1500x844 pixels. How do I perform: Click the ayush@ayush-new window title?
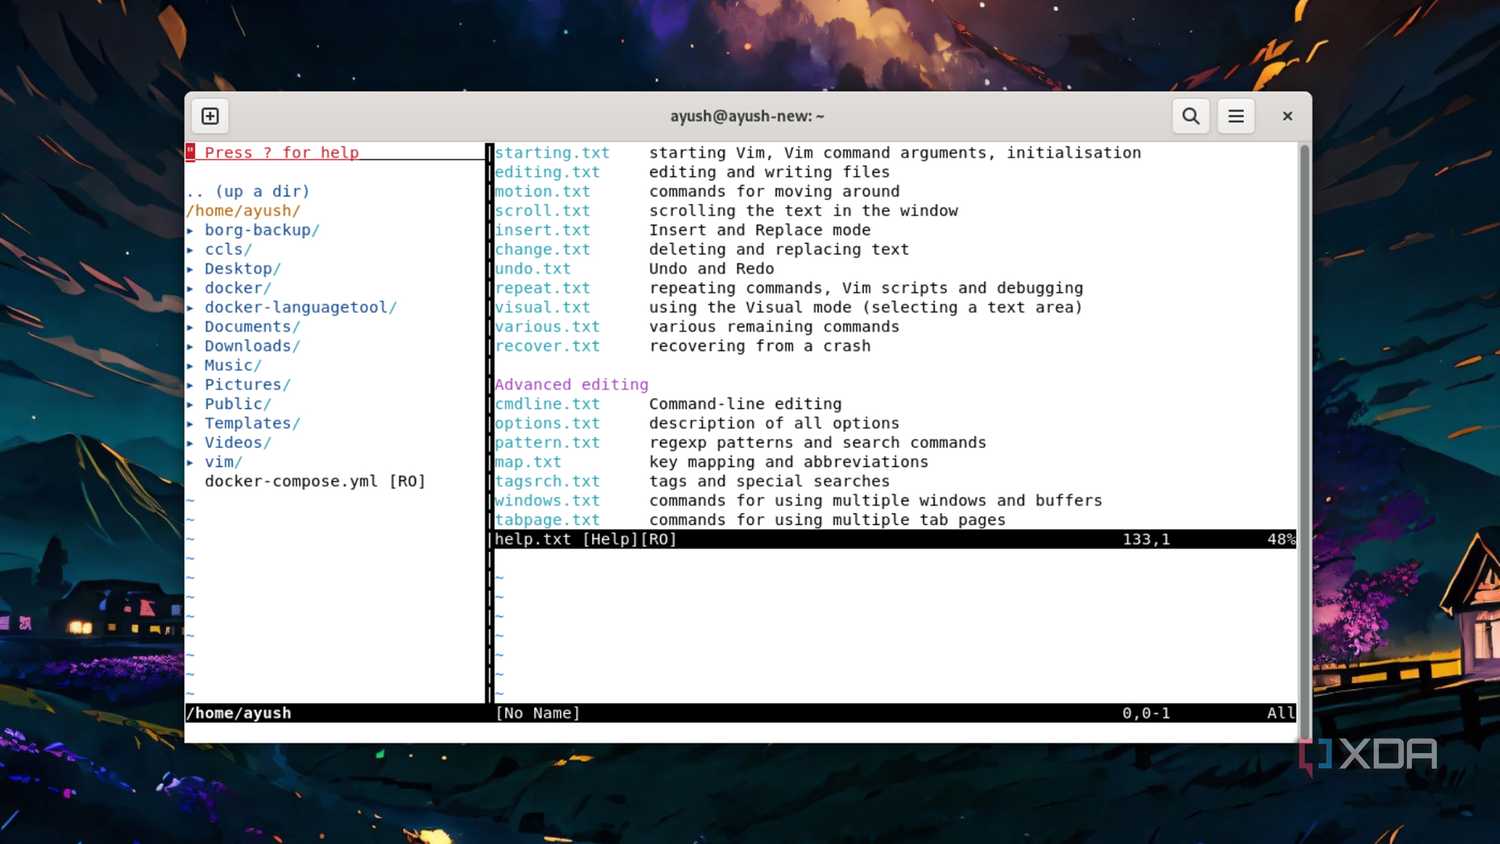pos(747,116)
